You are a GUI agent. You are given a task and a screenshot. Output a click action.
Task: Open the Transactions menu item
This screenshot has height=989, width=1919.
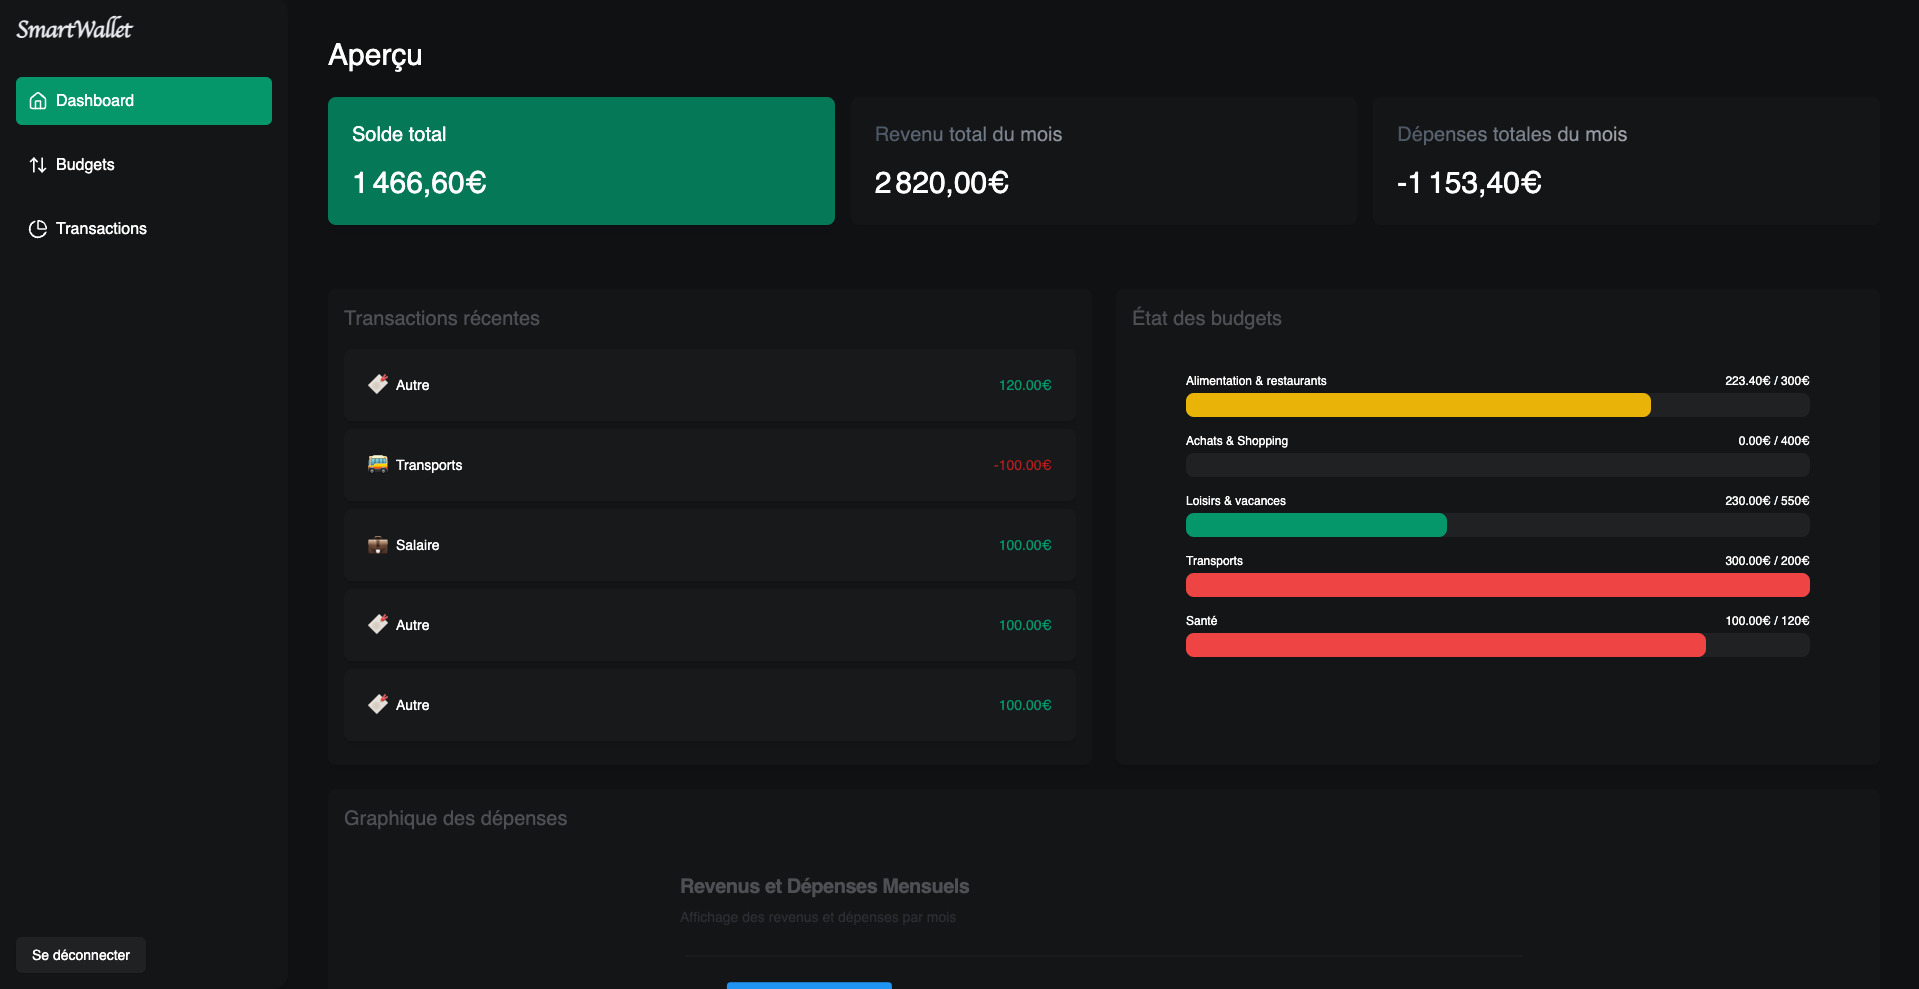(144, 229)
